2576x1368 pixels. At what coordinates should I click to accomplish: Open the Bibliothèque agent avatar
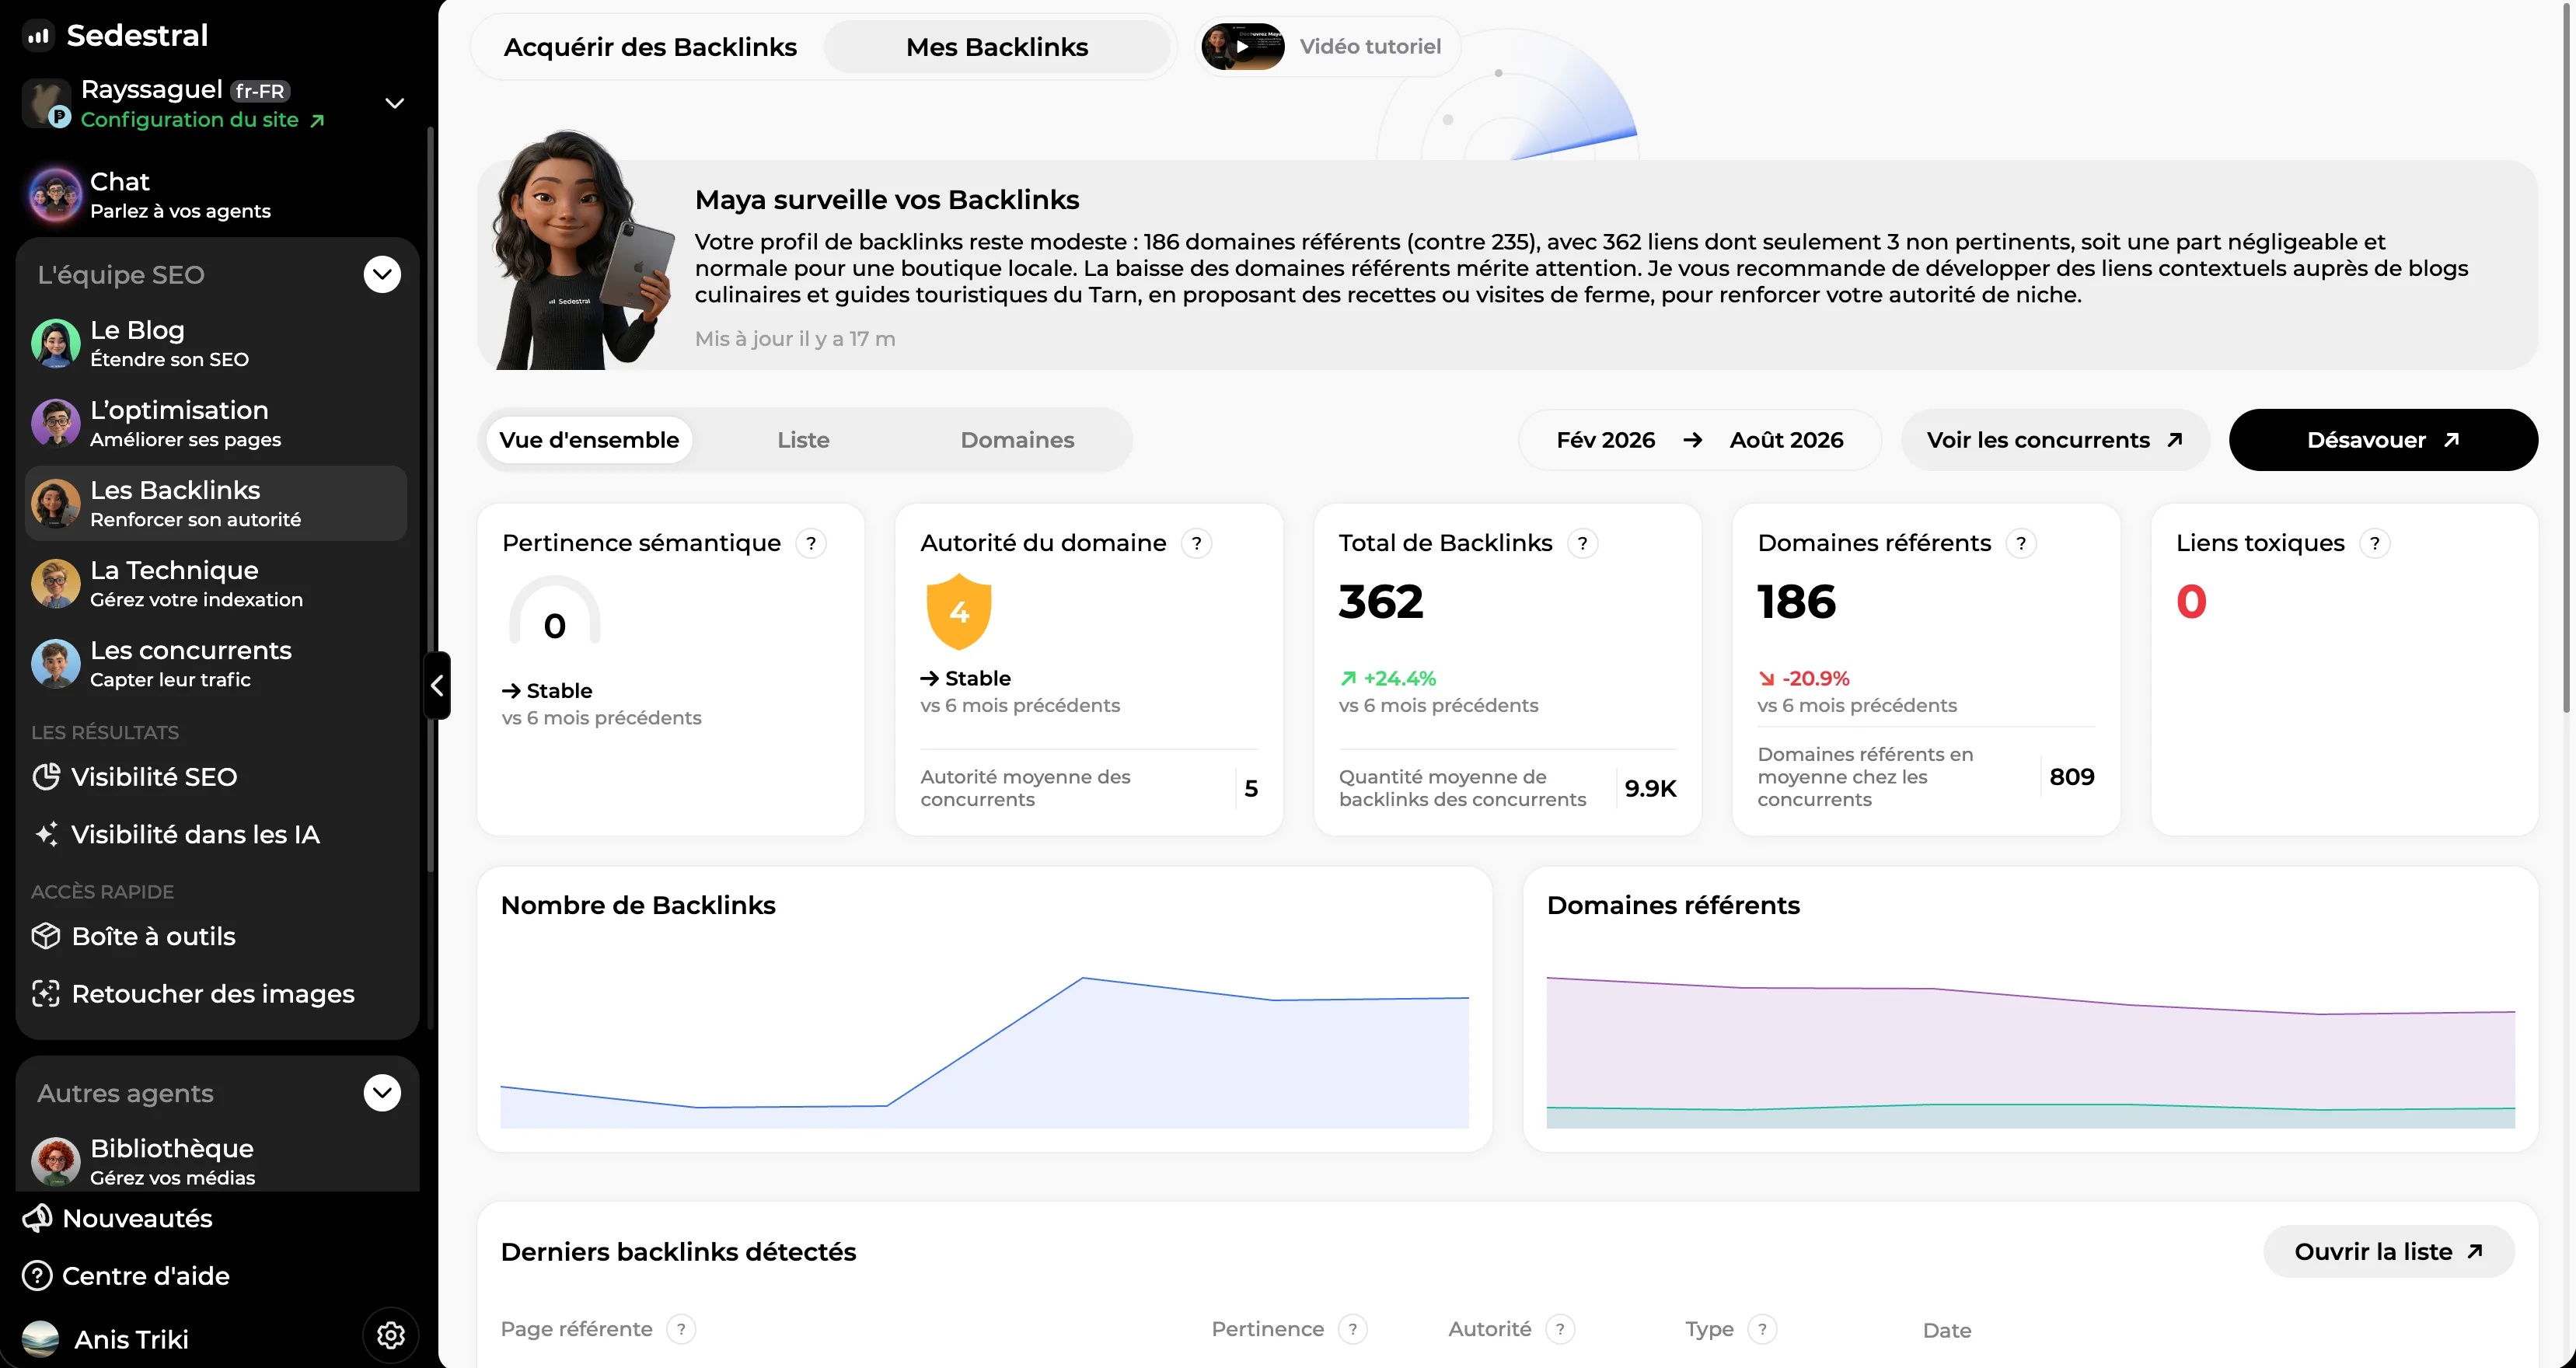coord(55,1161)
